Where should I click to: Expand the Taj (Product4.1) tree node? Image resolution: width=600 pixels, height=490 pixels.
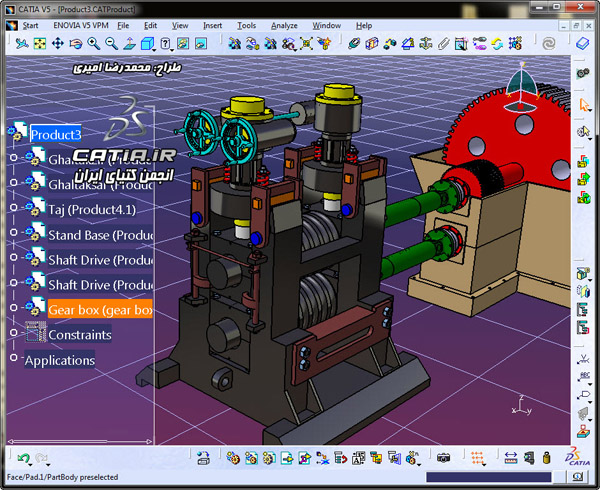pyautogui.click(x=14, y=207)
